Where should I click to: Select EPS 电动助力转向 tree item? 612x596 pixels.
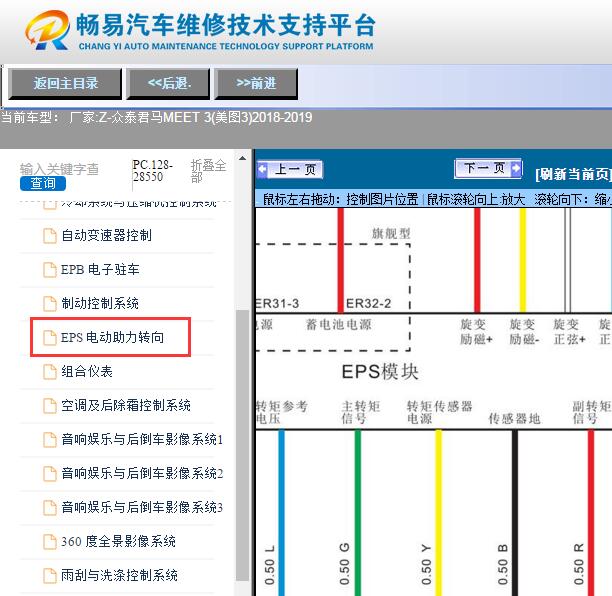pos(110,337)
